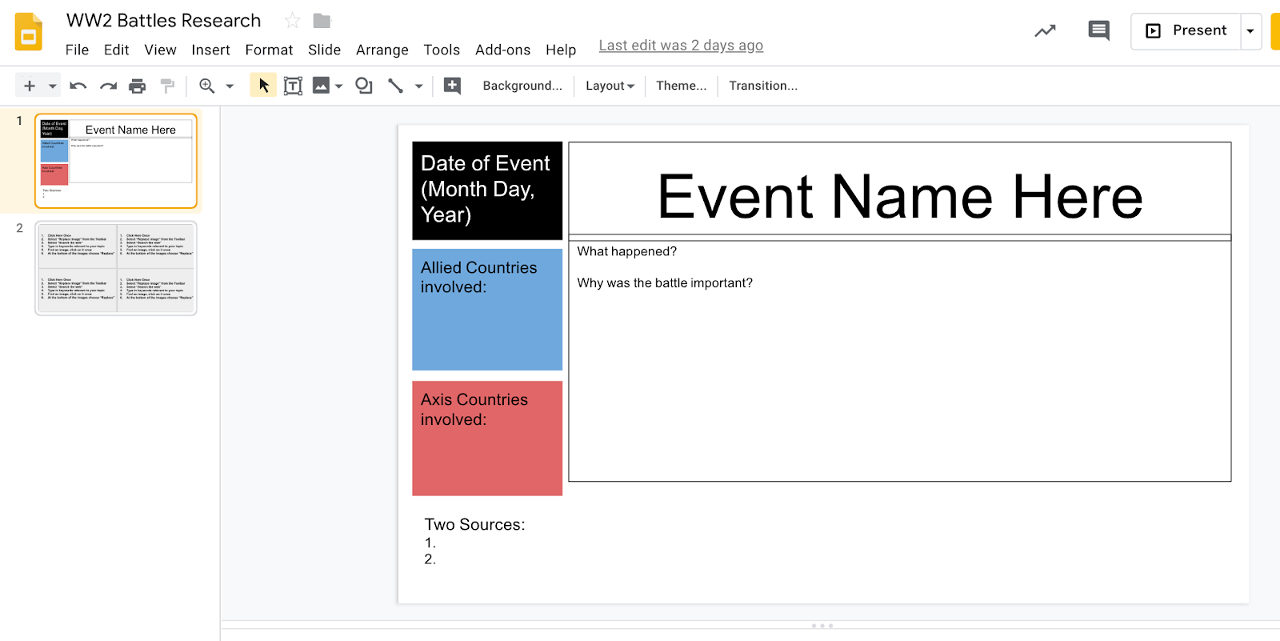The height and width of the screenshot is (641, 1280).
Task: Open the Insert menu
Action: tap(211, 49)
